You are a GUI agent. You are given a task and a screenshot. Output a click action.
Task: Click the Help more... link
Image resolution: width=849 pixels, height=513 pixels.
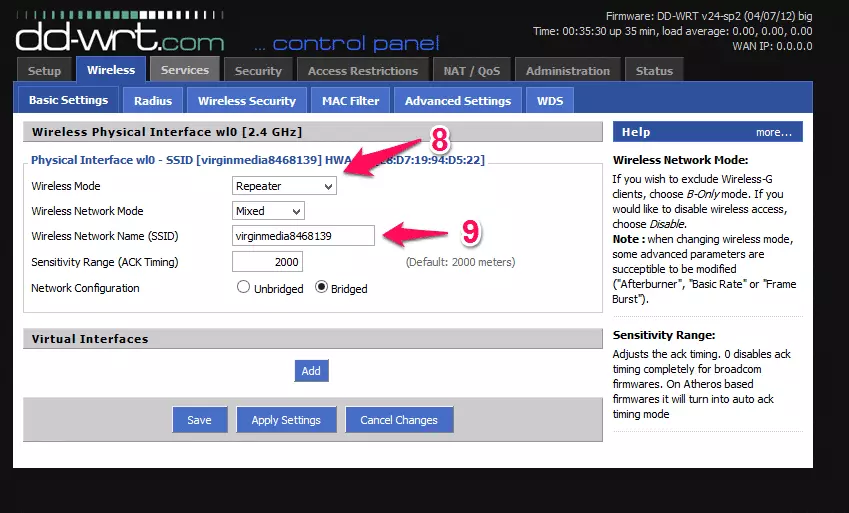pyautogui.click(x=773, y=132)
